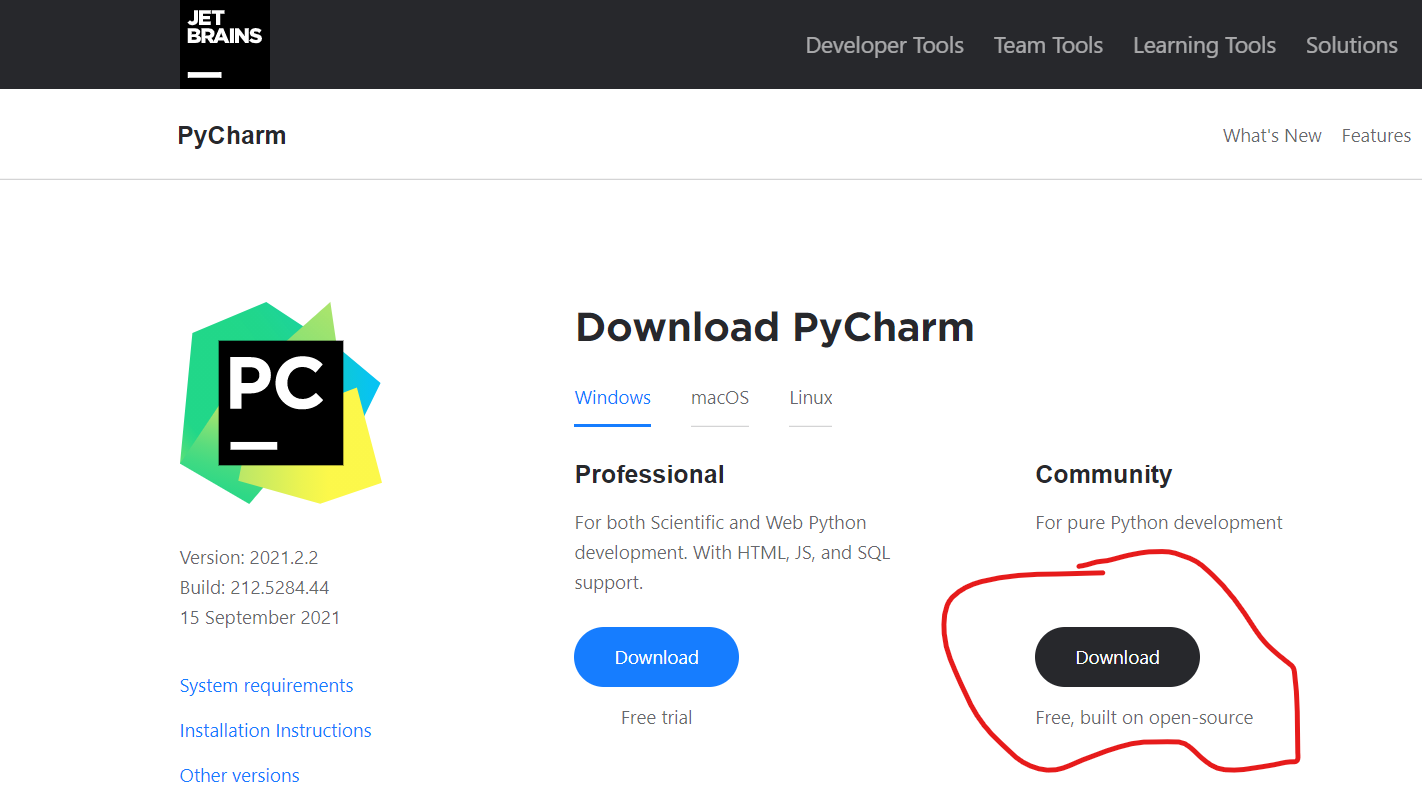The height and width of the screenshot is (792, 1422).
Task: Download the PyCharm Professional edition
Action: click(656, 657)
